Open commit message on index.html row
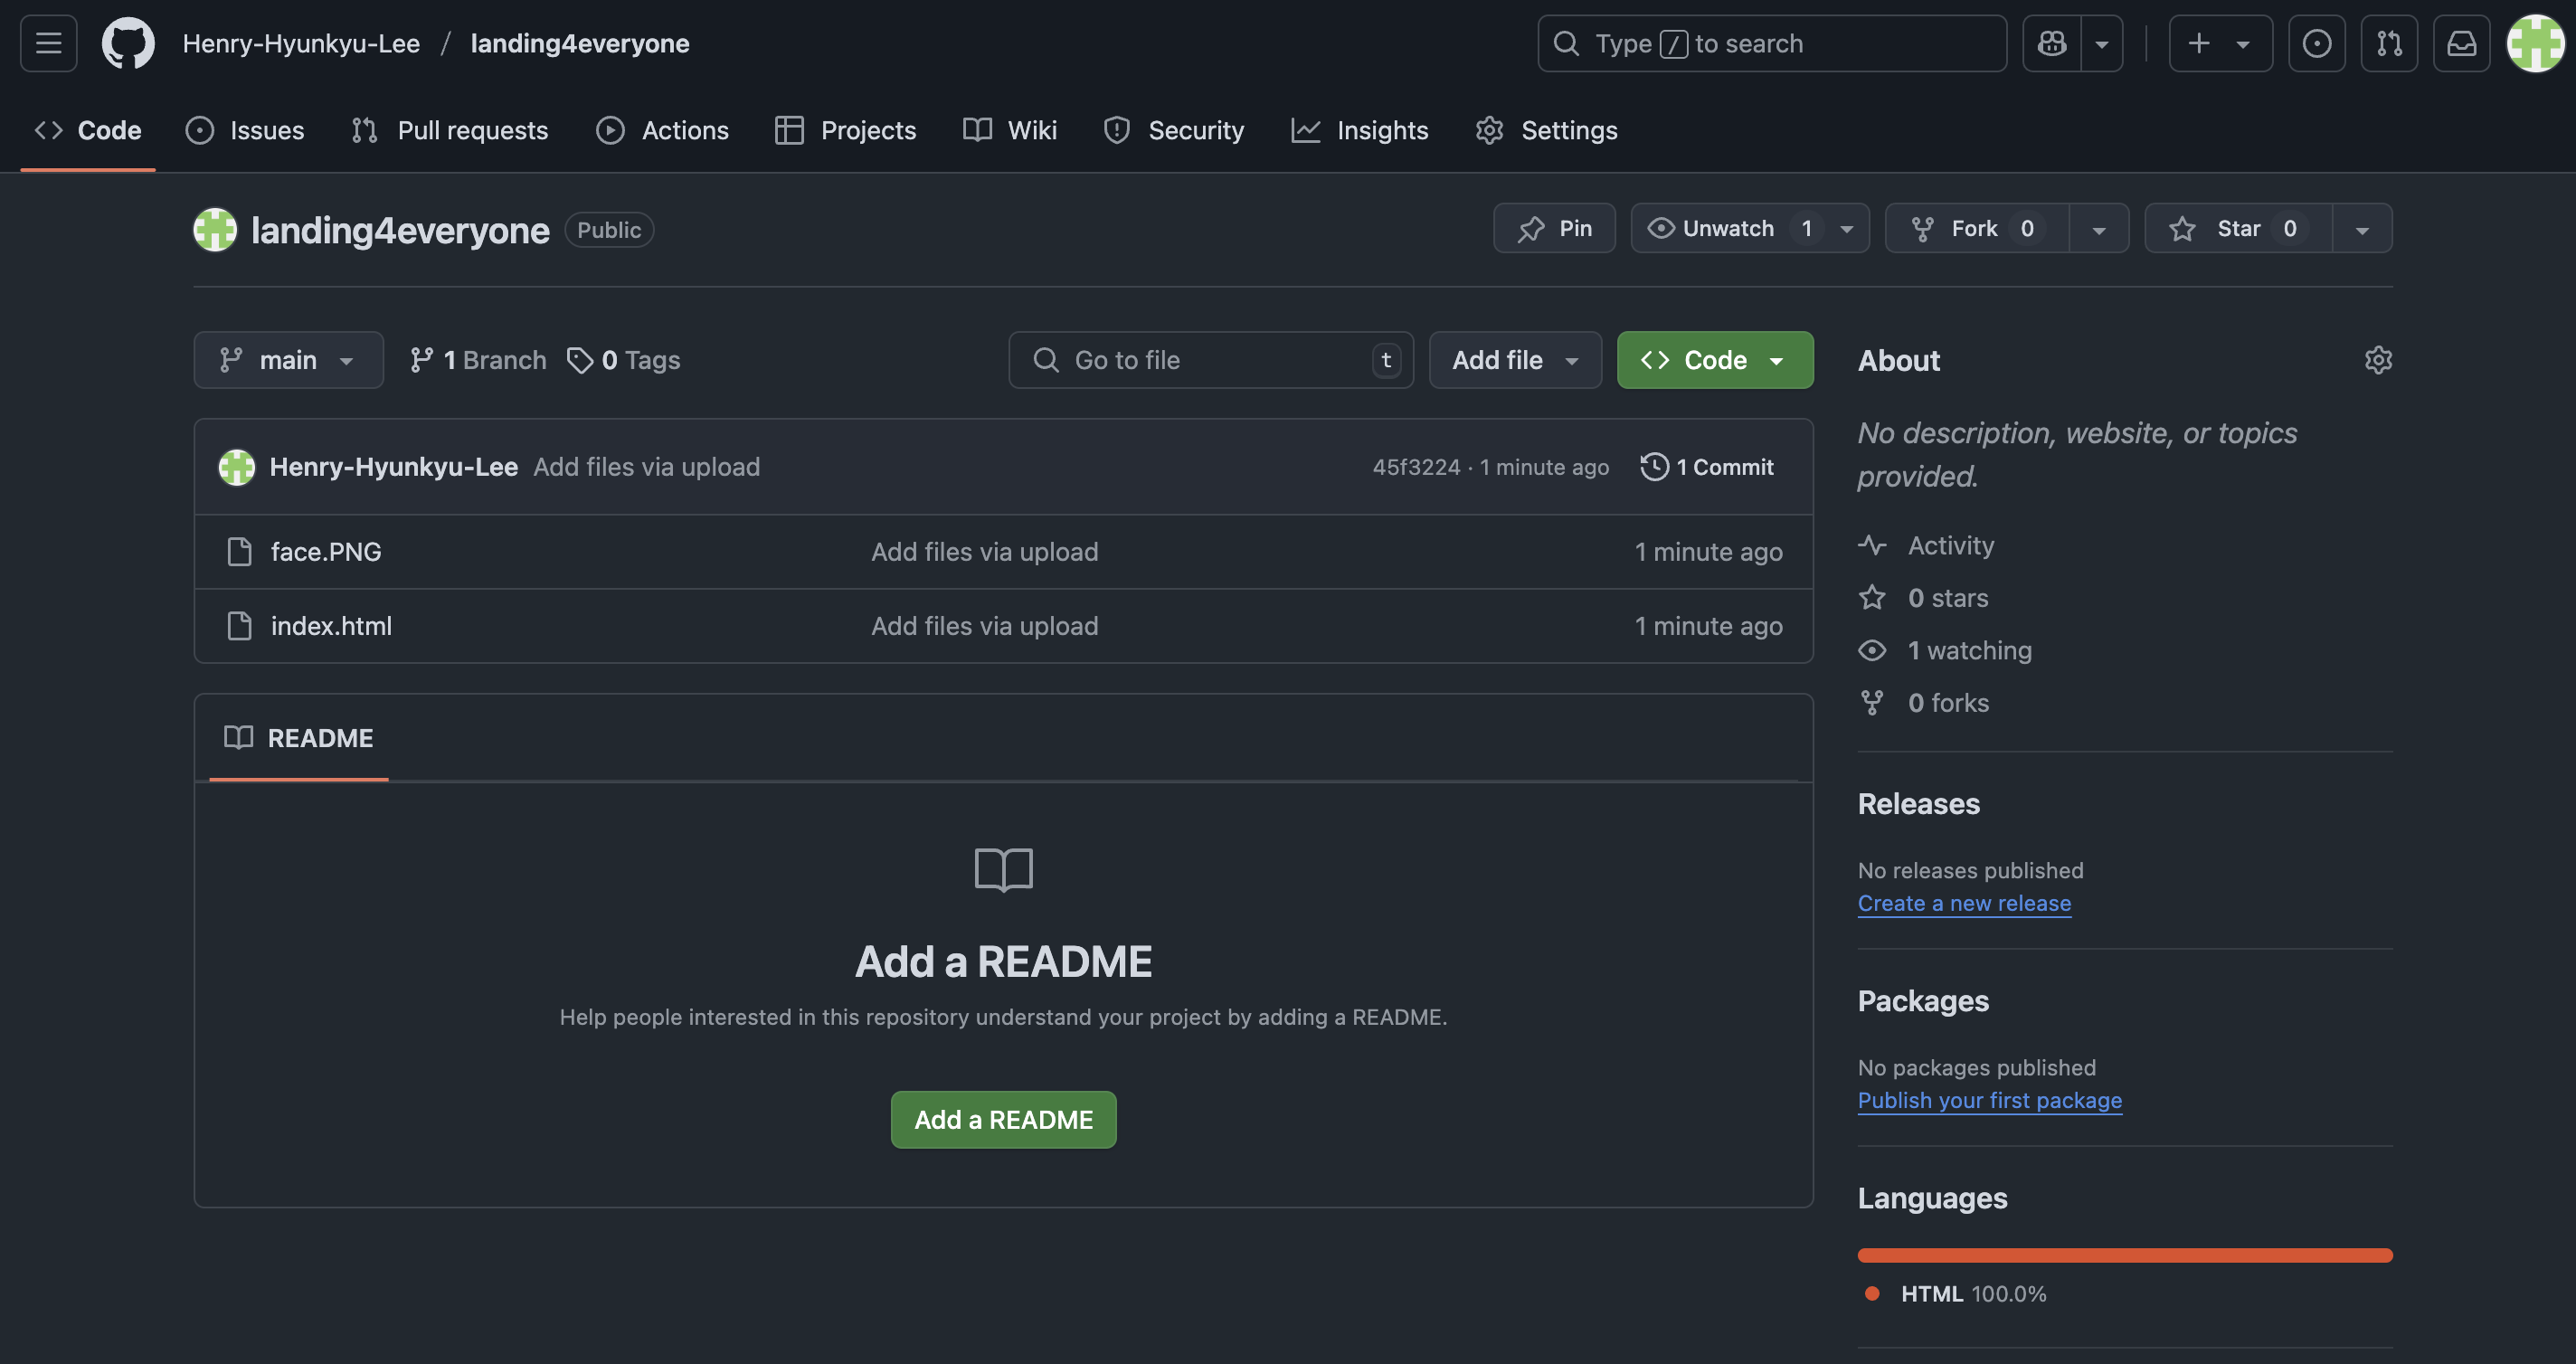This screenshot has width=2576, height=1364. [x=984, y=626]
